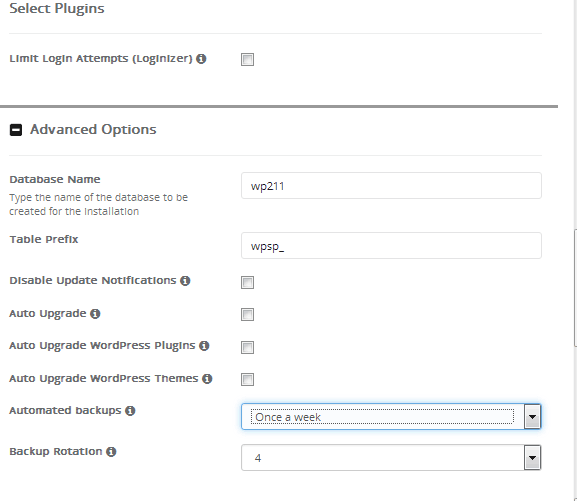The width and height of the screenshot is (577, 501).
Task: Enable Auto Upgrade WordPress Plugins checkbox
Action: [x=247, y=347]
